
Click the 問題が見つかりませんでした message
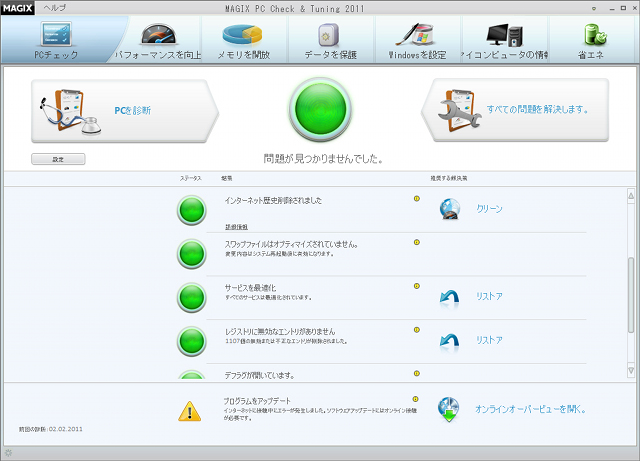323,158
